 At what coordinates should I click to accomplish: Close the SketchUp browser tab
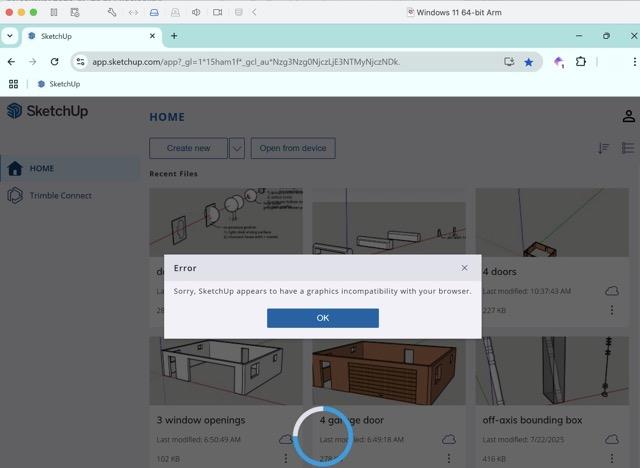[152, 36]
